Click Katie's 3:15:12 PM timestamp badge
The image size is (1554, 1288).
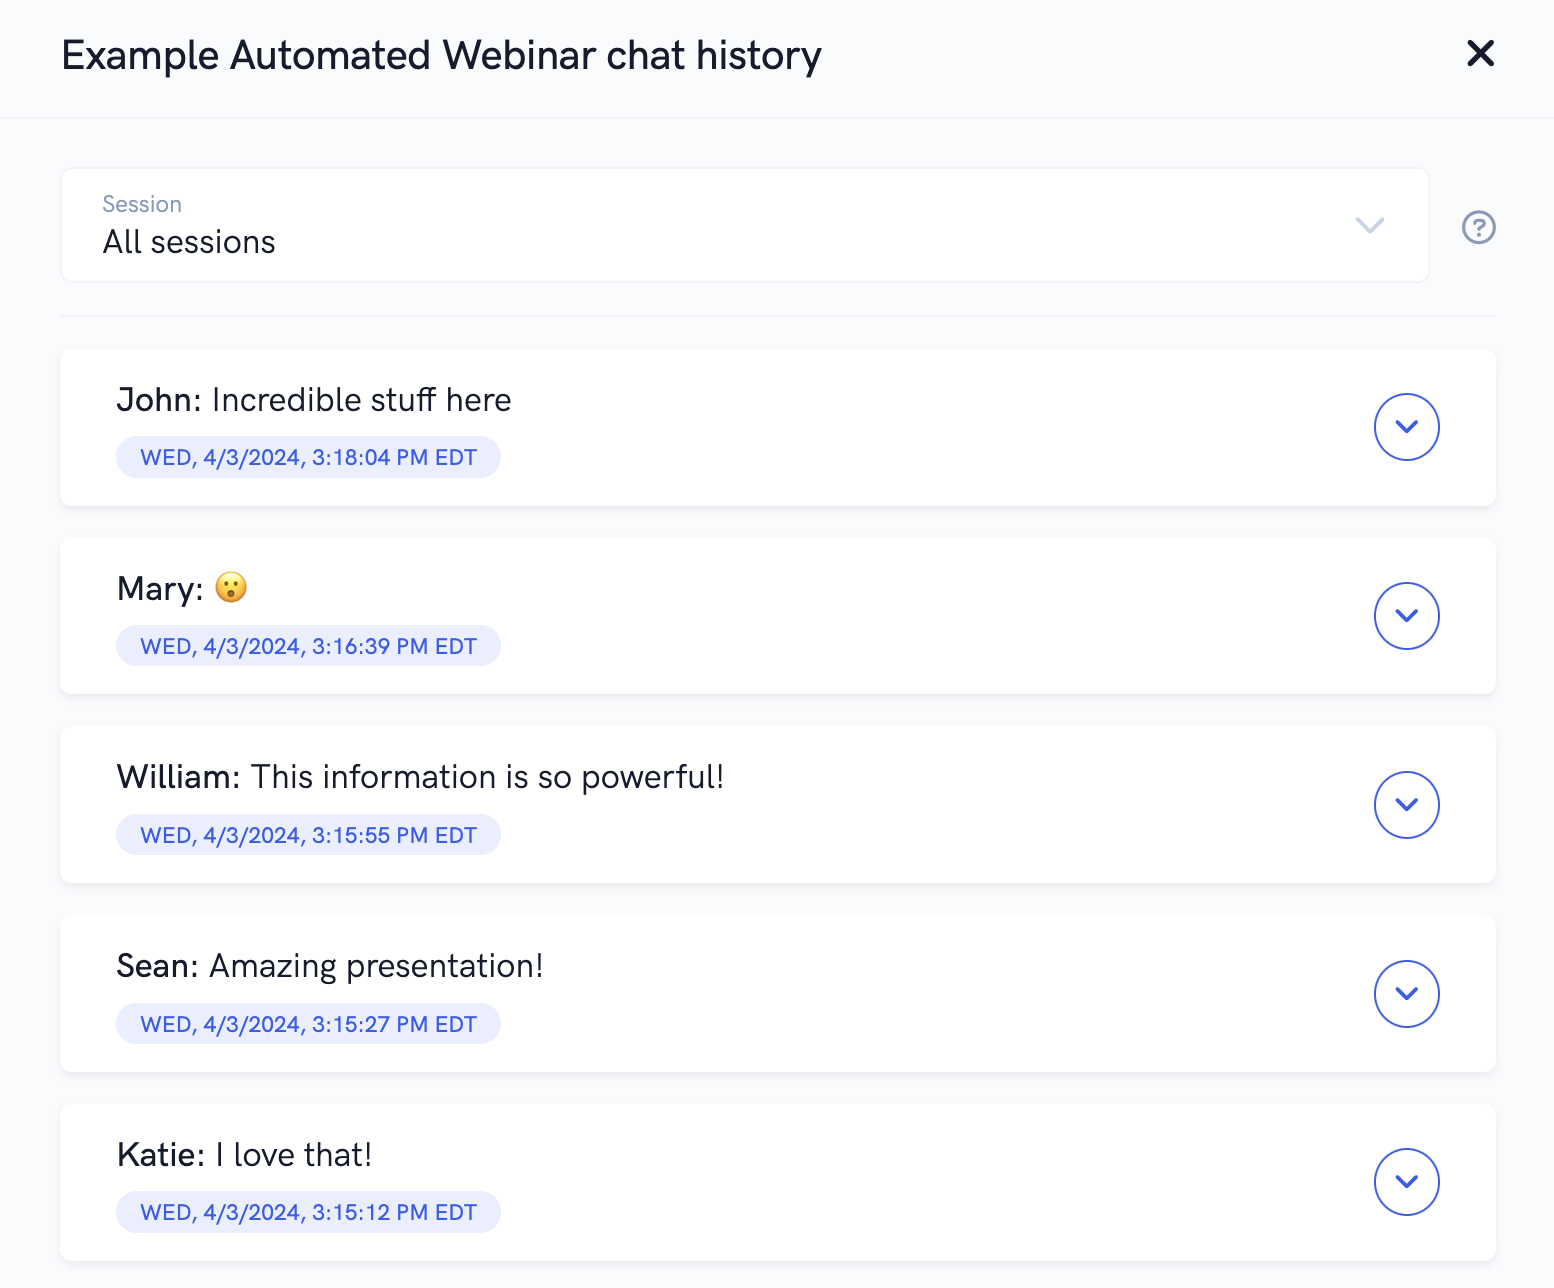click(x=308, y=1213)
